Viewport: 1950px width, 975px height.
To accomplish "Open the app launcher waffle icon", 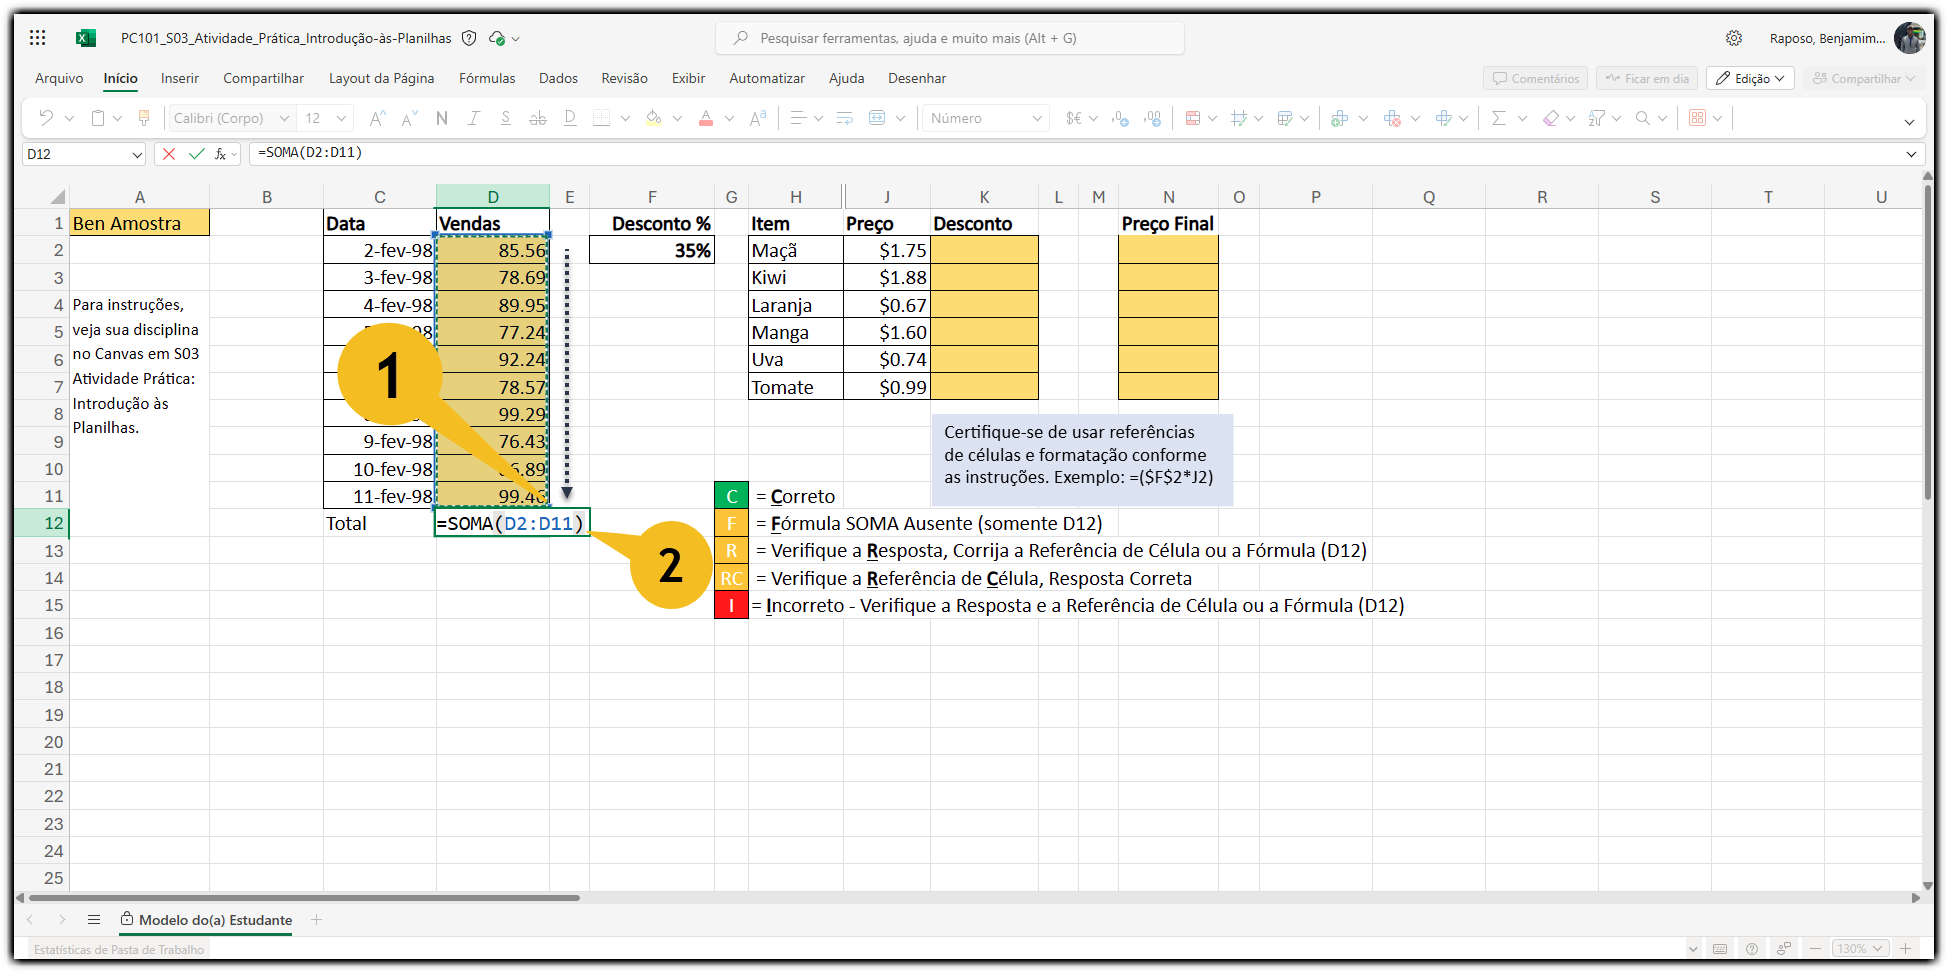I will 38,38.
